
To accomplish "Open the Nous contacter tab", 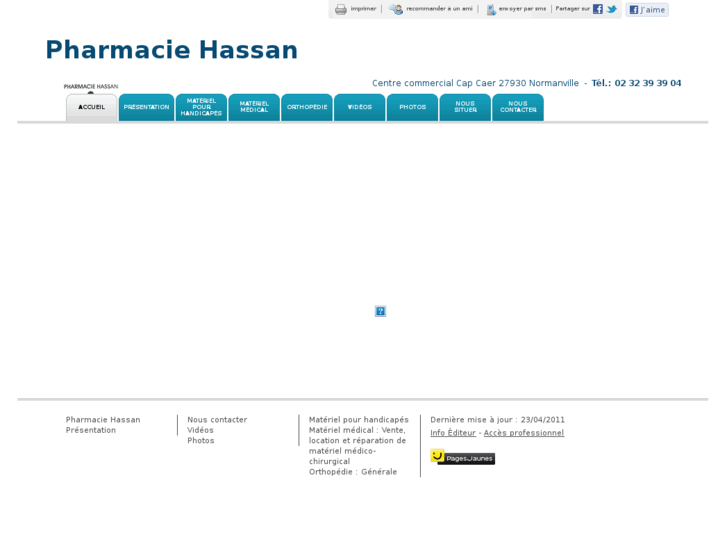I will click(518, 108).
